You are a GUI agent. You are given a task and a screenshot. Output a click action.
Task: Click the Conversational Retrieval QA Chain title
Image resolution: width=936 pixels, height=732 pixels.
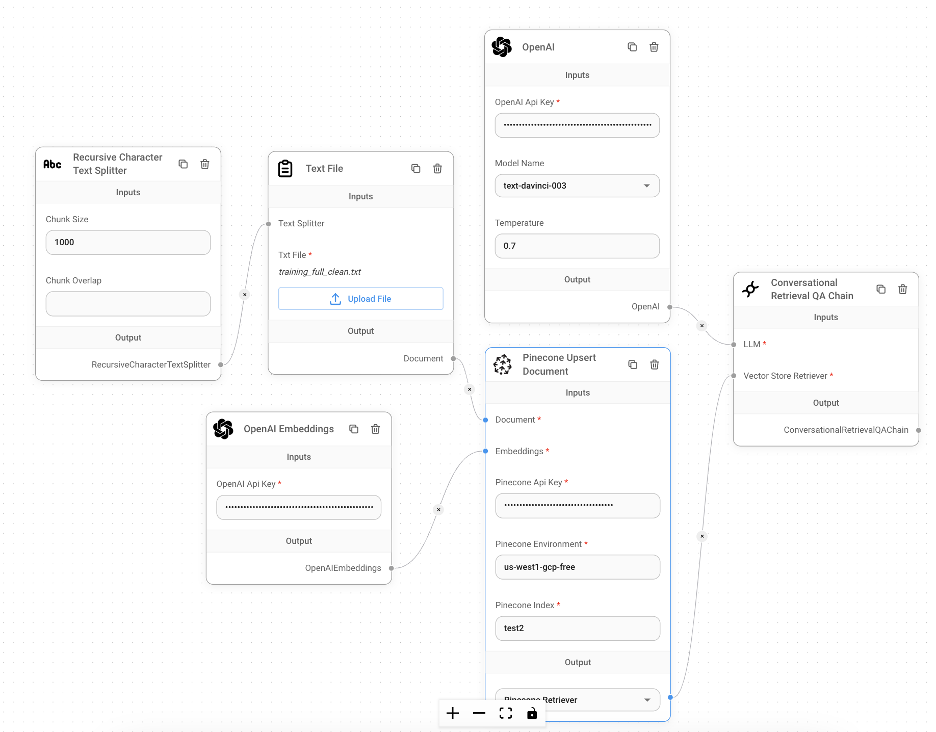[x=812, y=289]
